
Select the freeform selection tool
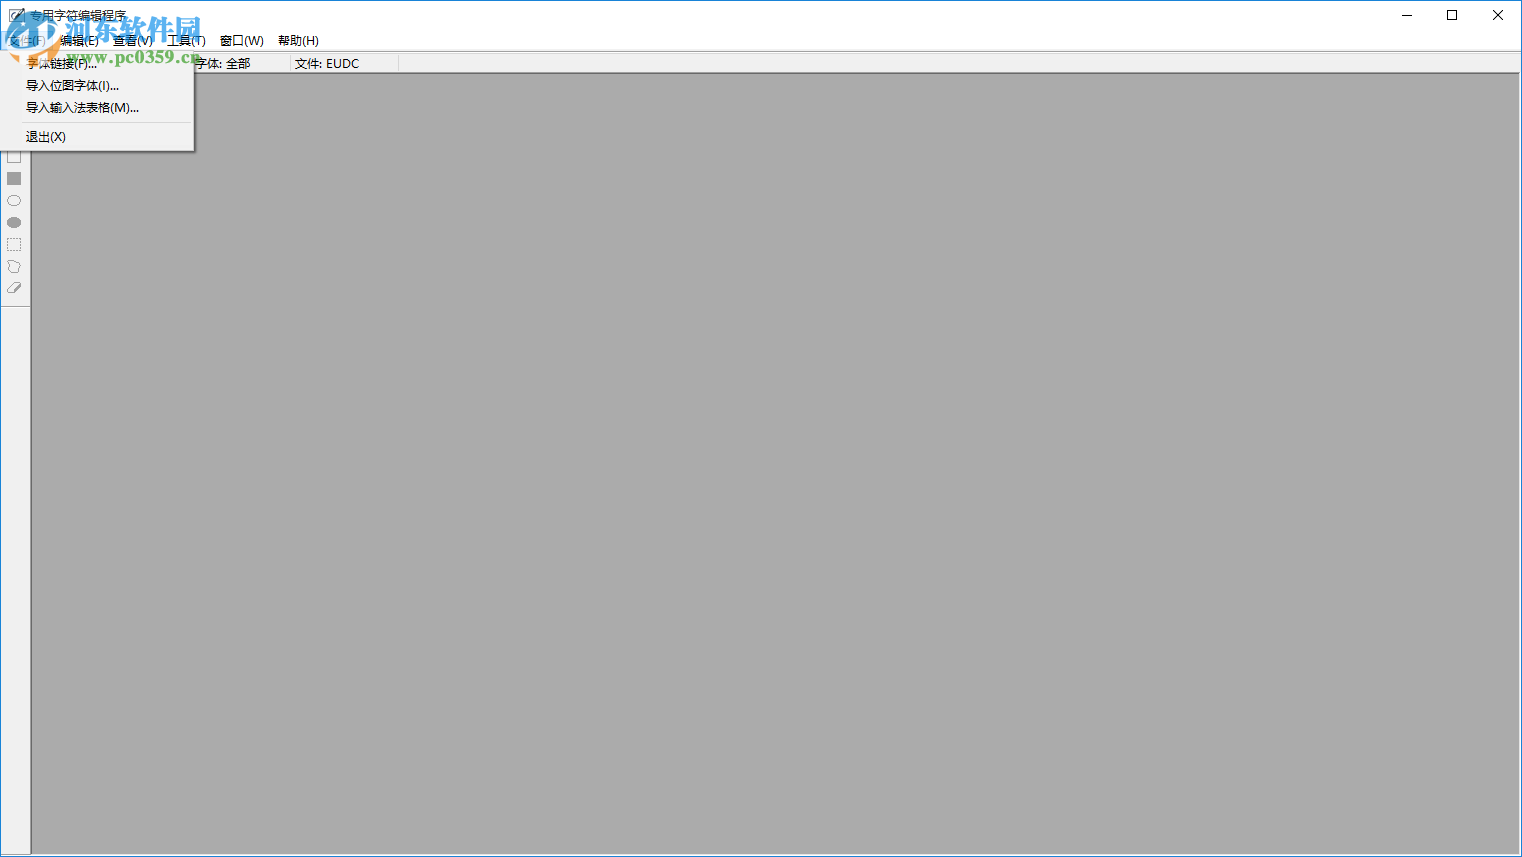coord(14,267)
